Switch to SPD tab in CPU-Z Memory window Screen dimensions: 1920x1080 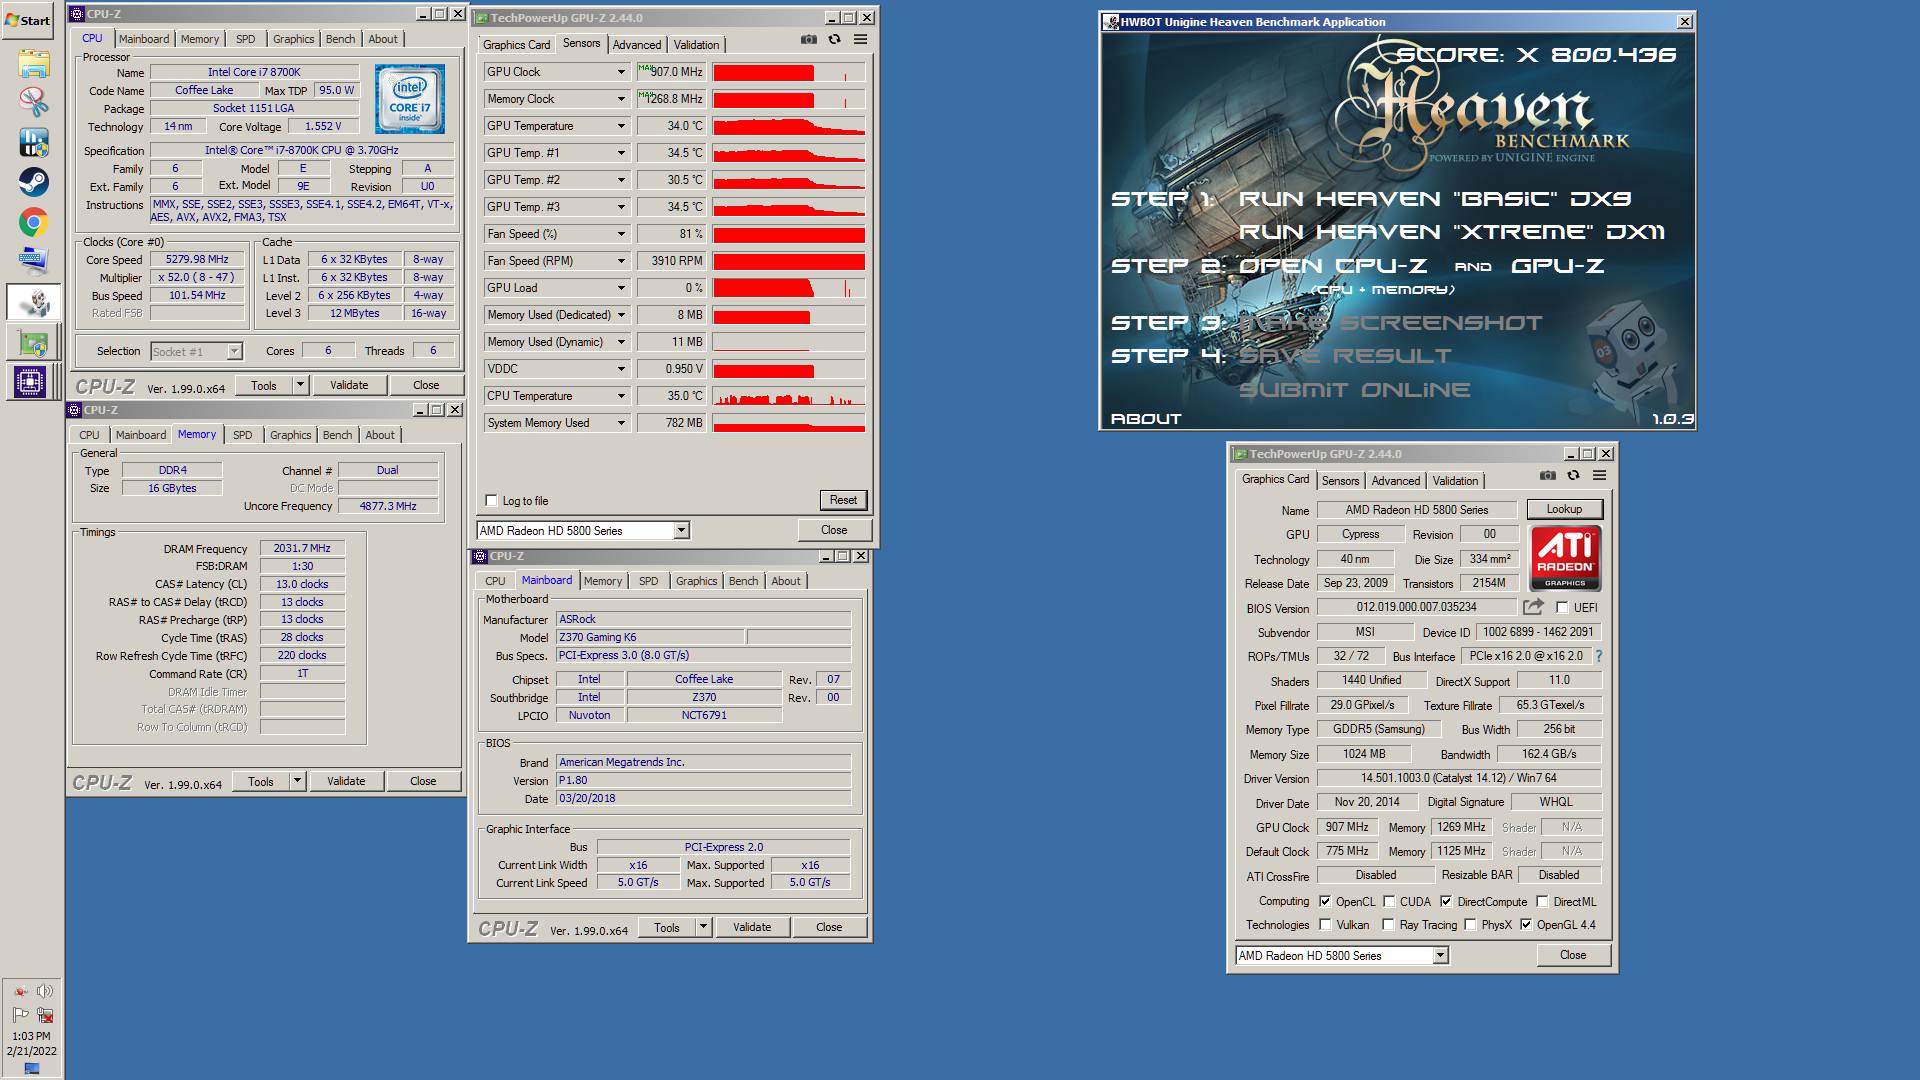[242, 435]
